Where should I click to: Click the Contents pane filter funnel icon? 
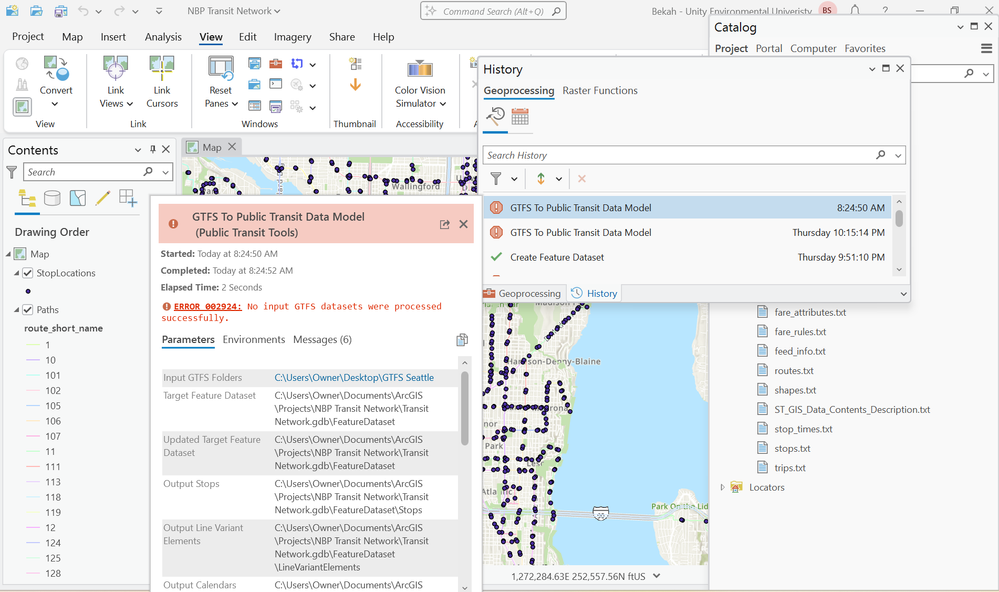pos(11,172)
